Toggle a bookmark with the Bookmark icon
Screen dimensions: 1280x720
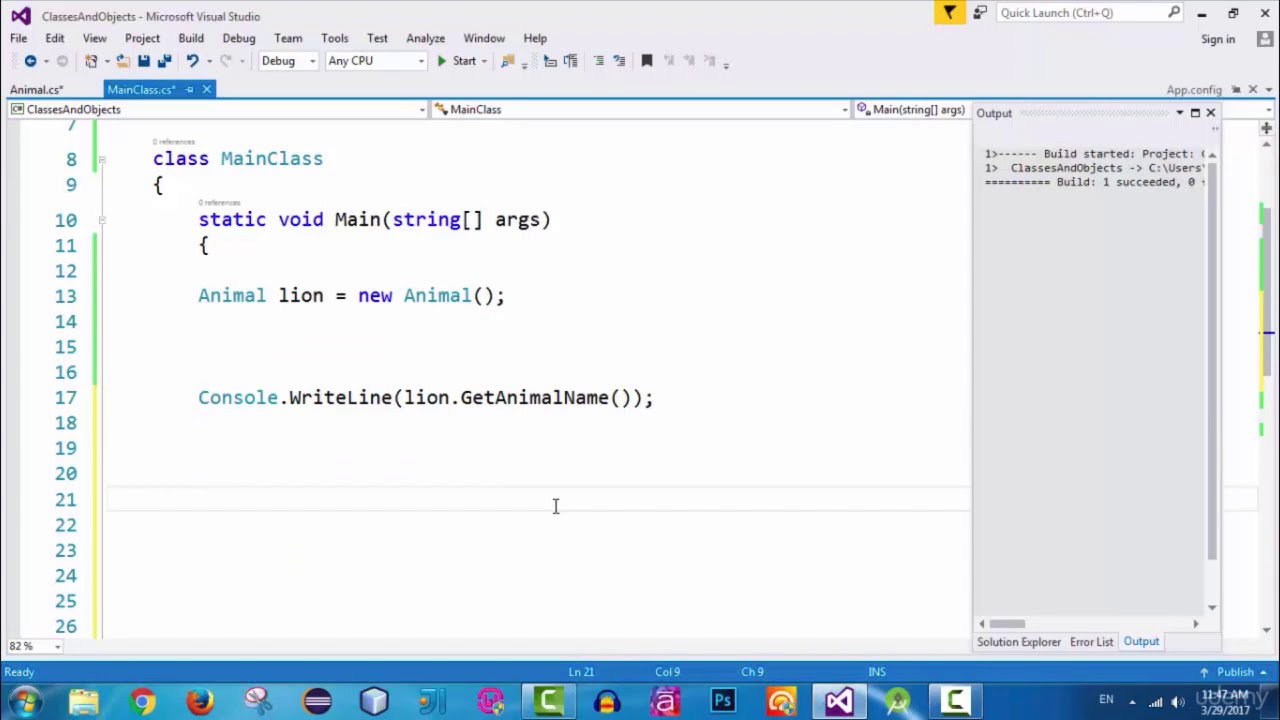coord(647,61)
